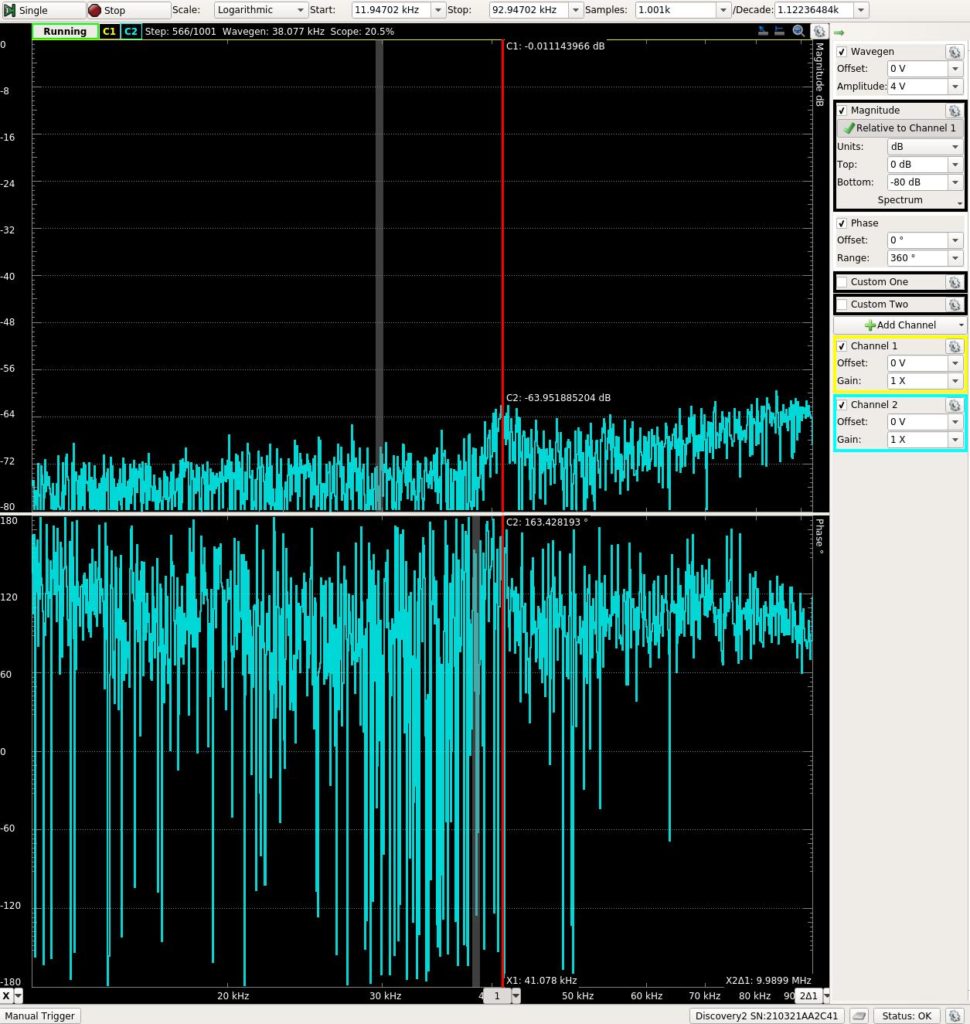Click the green arrow to collapse side panel

pyautogui.click(x=840, y=34)
